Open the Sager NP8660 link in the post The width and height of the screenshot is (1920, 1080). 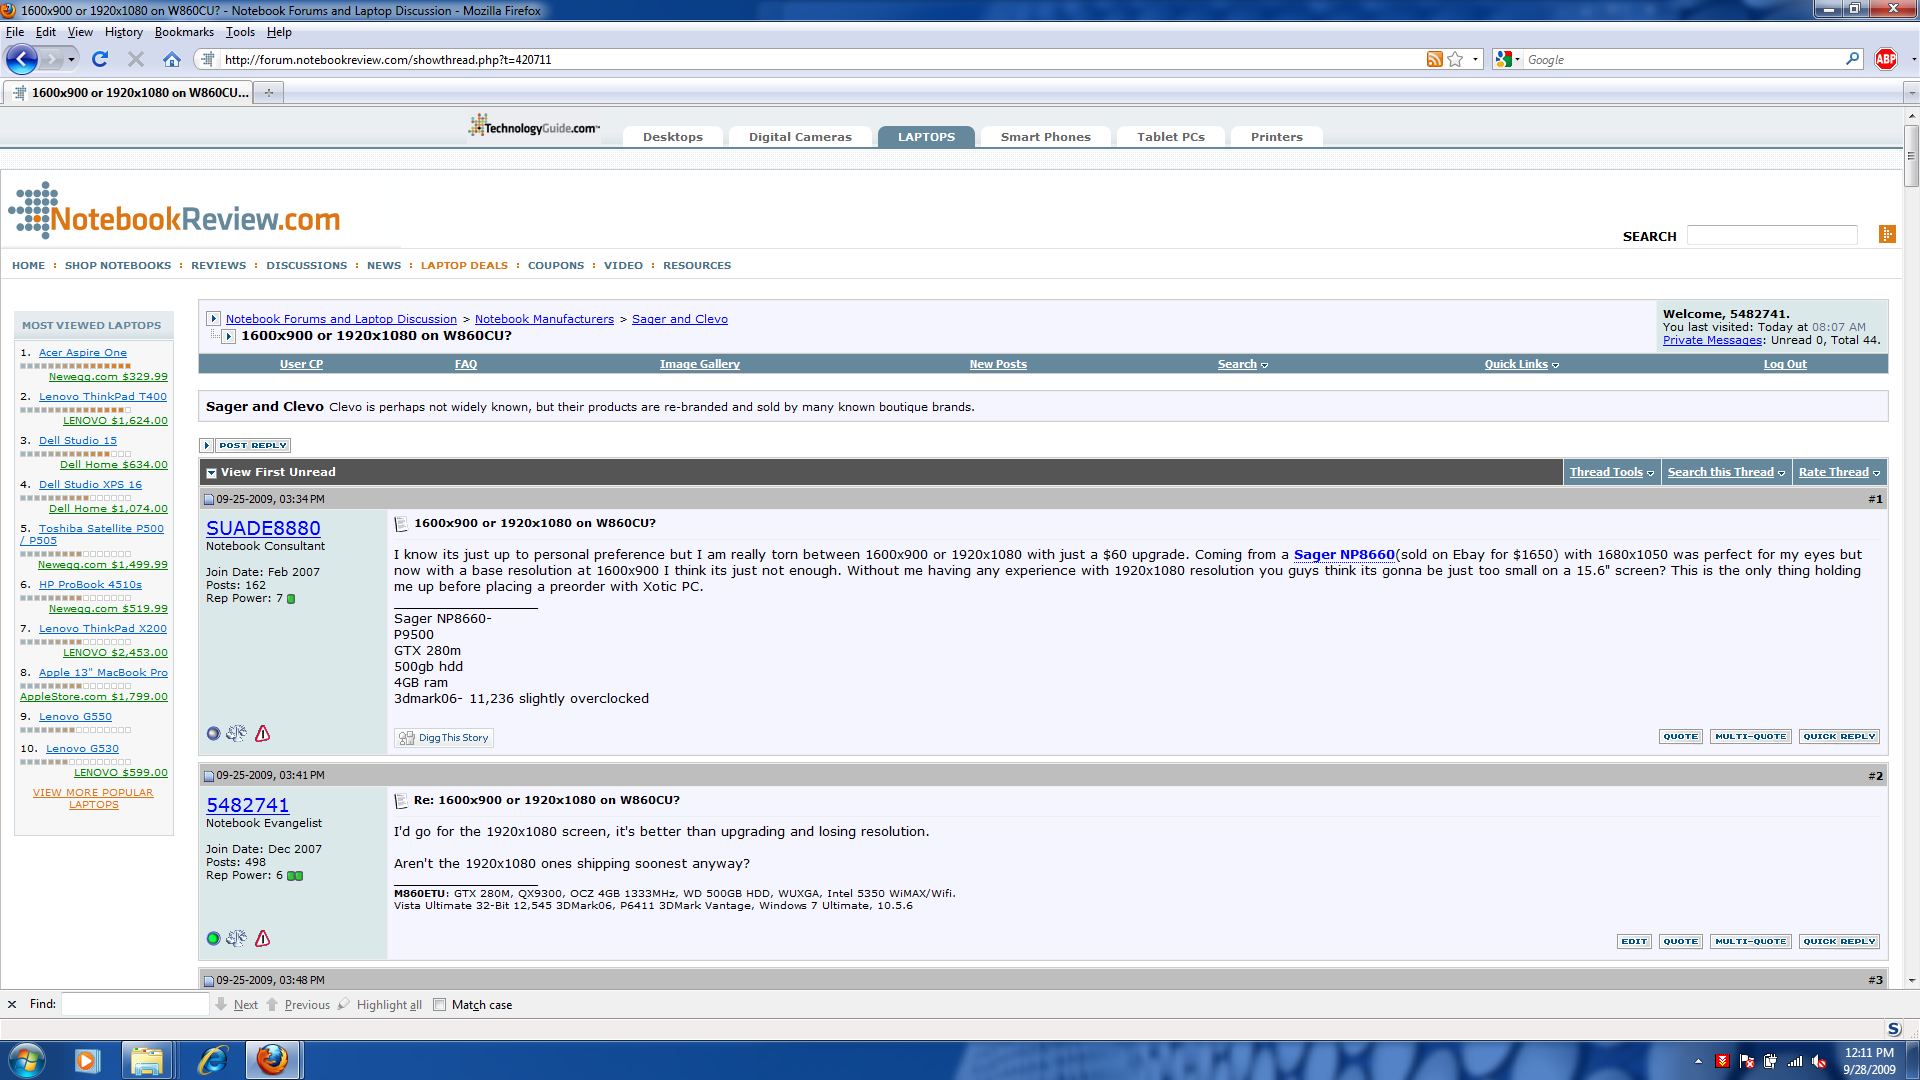click(1344, 554)
